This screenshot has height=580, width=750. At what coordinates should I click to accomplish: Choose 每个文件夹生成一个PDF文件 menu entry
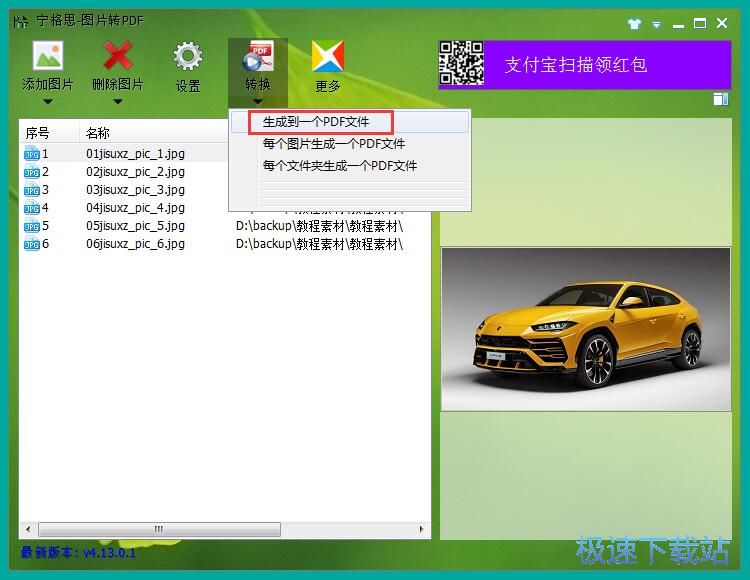350,165
